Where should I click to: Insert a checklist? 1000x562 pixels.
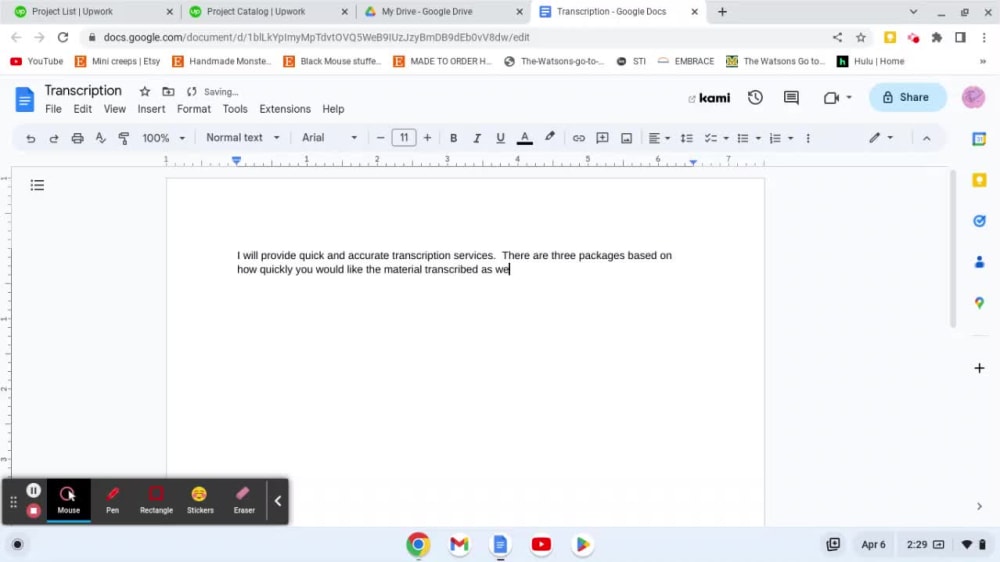point(710,138)
